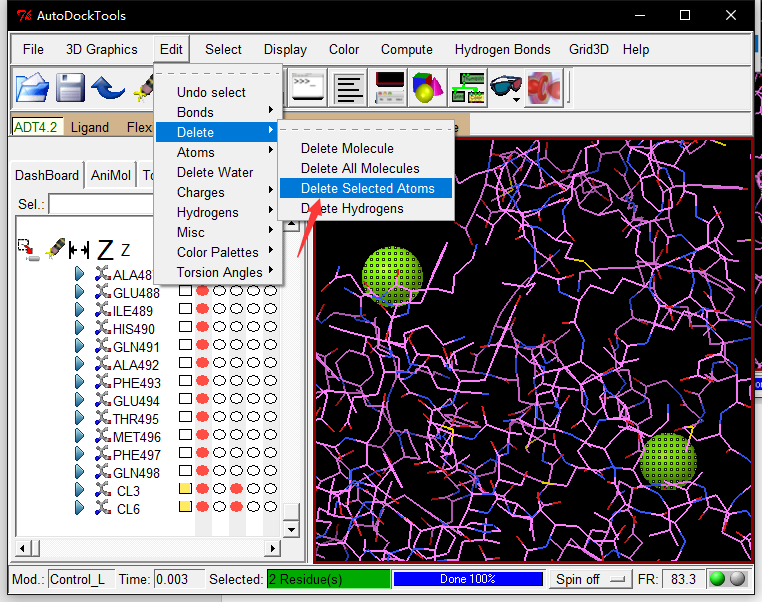Click the horizontal scrollbar right arrow
This screenshot has height=602, width=762.
[x=272, y=549]
